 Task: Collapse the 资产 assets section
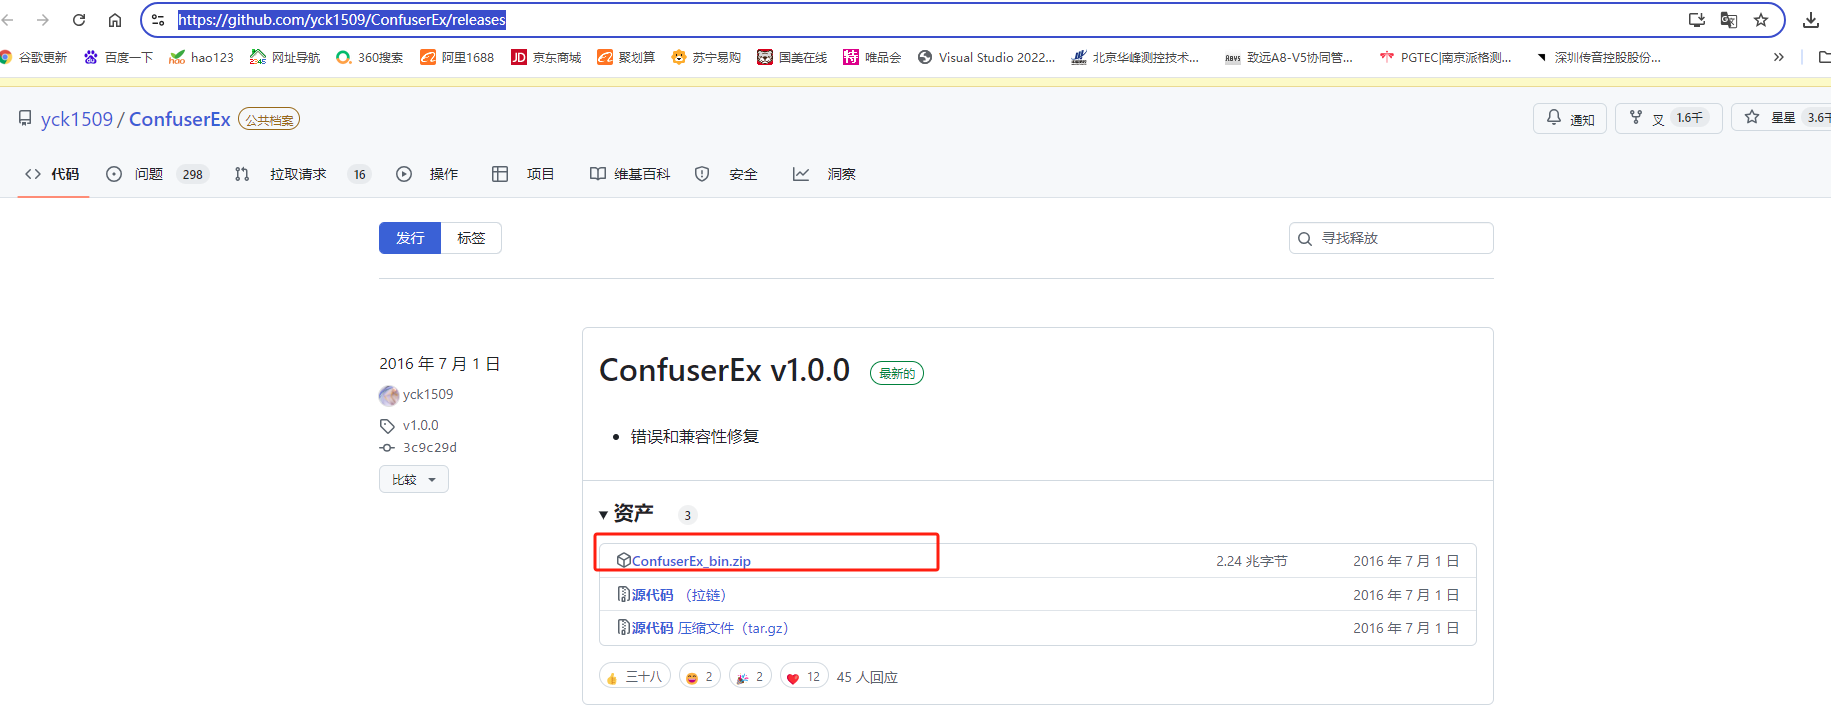[x=626, y=514]
